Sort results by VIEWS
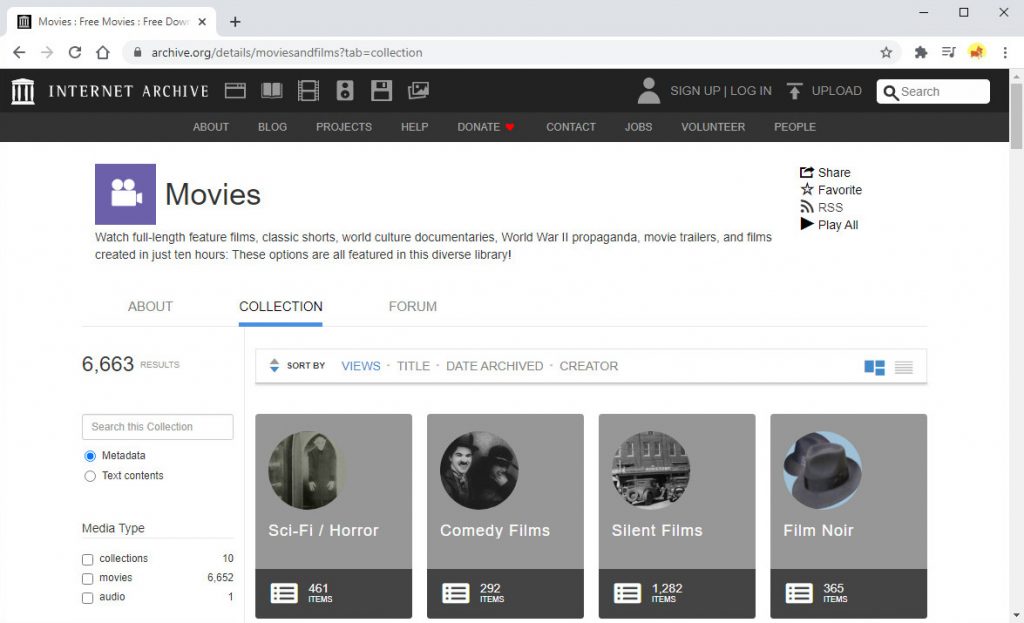1024x623 pixels. pyautogui.click(x=360, y=366)
